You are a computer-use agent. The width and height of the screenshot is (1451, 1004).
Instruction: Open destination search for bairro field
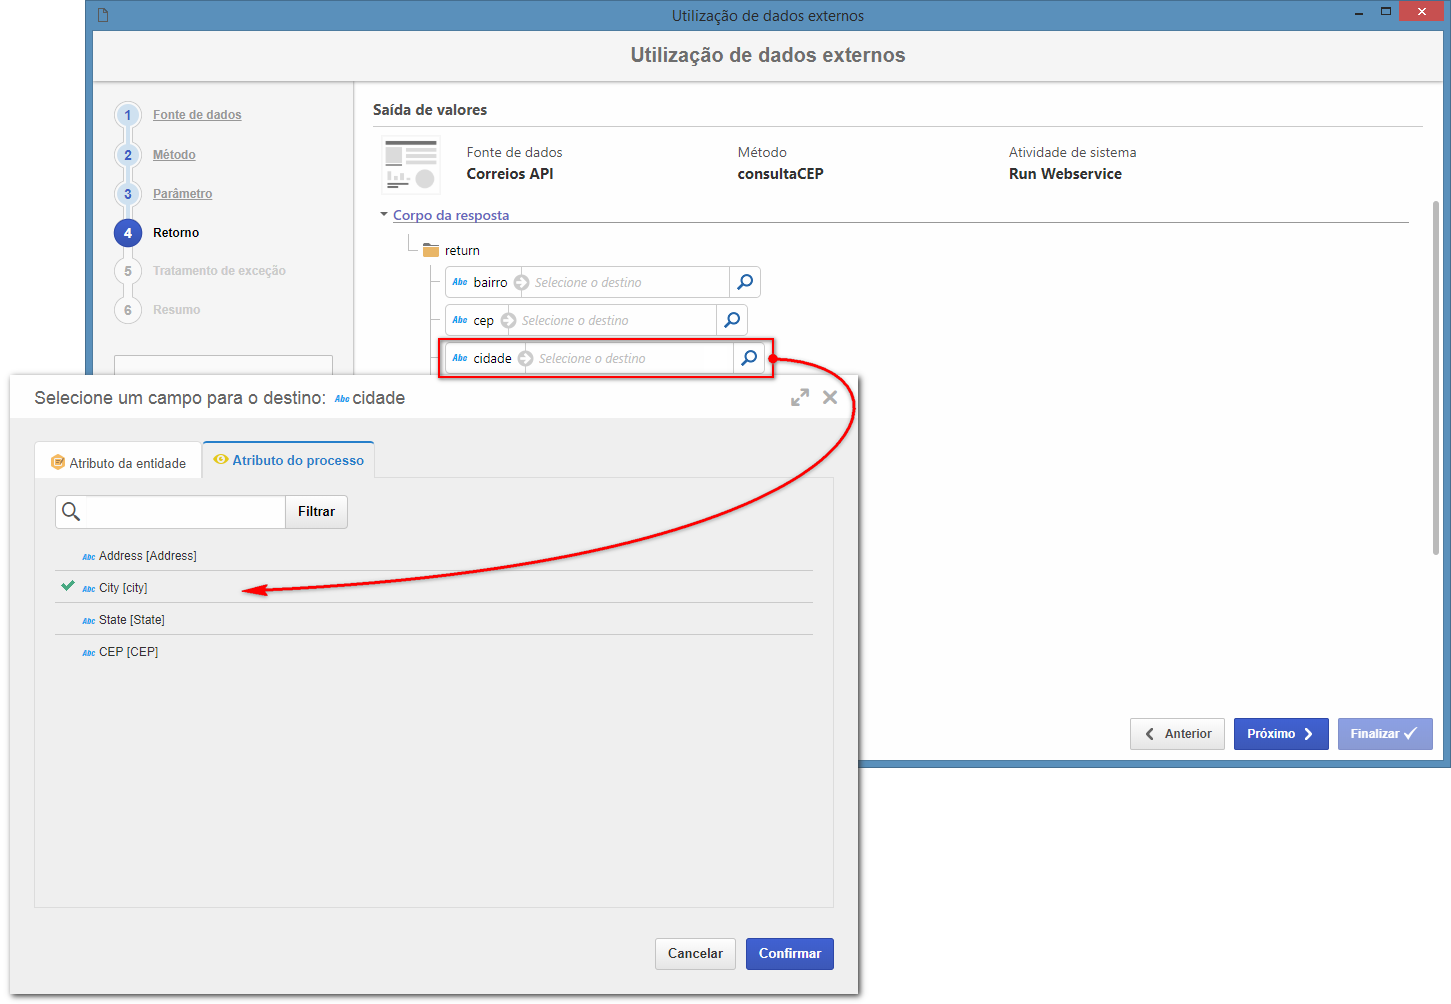click(x=745, y=282)
